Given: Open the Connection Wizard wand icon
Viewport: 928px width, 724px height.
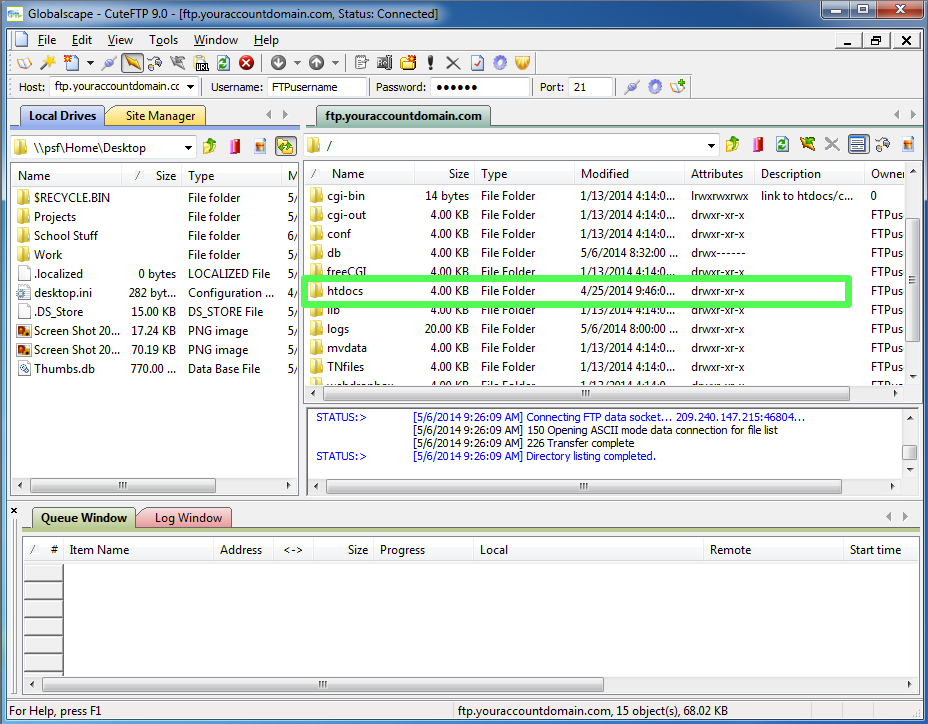Looking at the screenshot, I should pos(48,63).
